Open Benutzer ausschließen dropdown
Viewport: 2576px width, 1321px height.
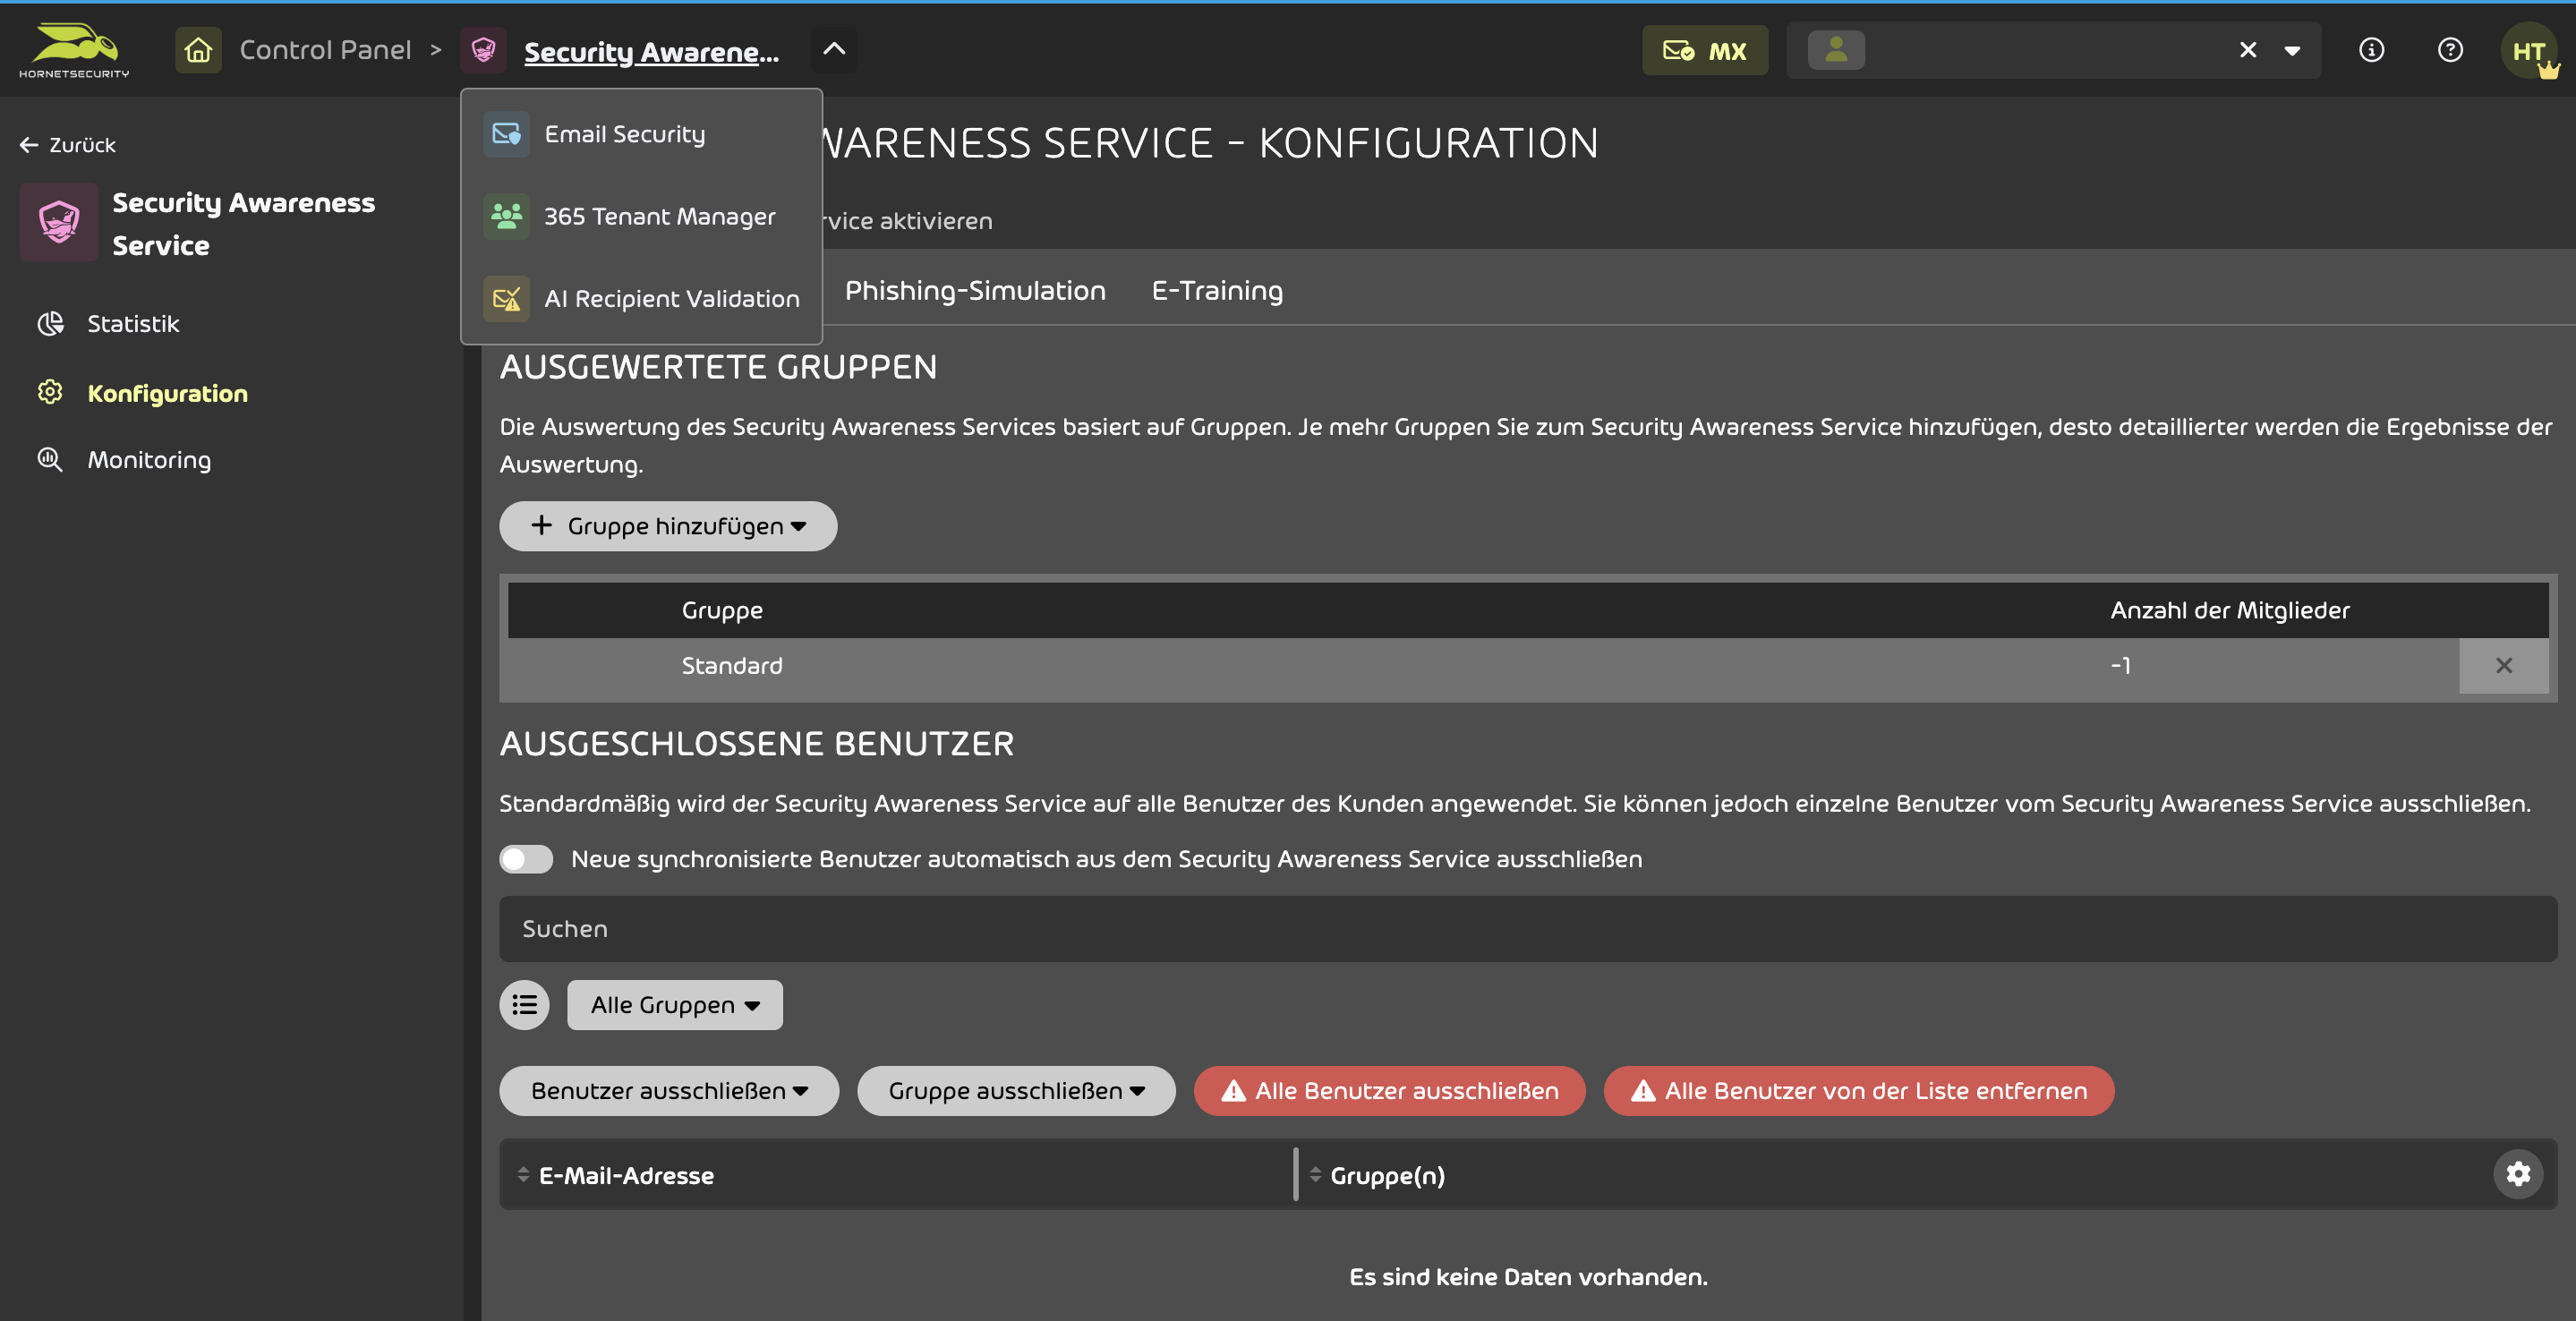(x=669, y=1091)
